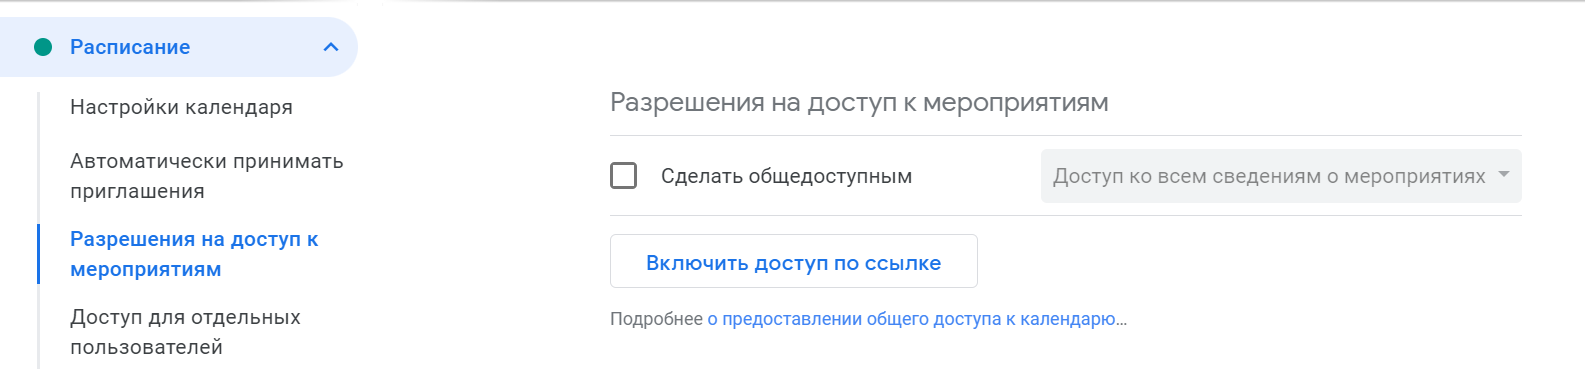
Task: Click the green Расписание calendar color dot
Action: [43, 47]
